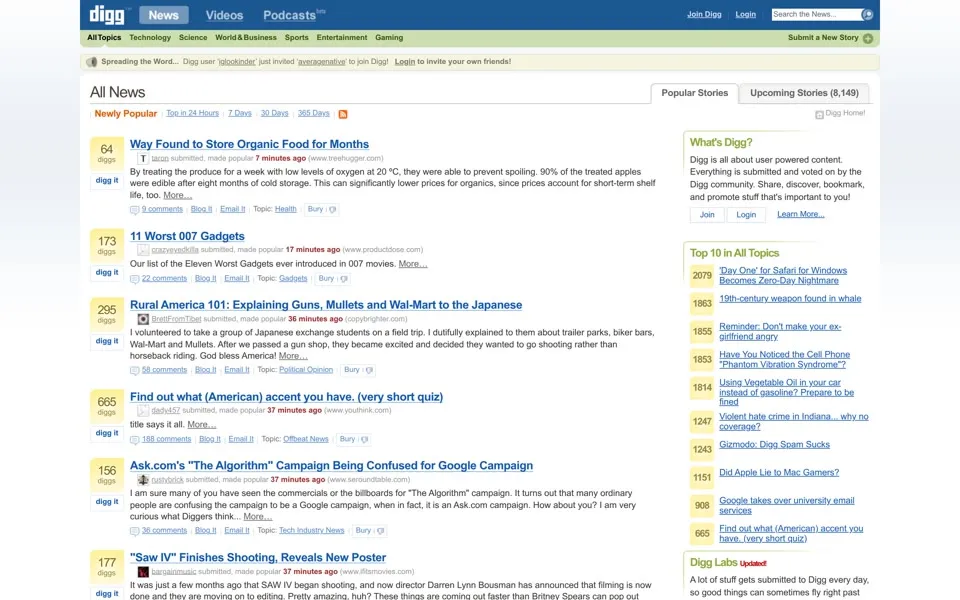This screenshot has height=600, width=960.
Task: Click comment bubble icon beside 9 comments
Action: (x=134, y=210)
